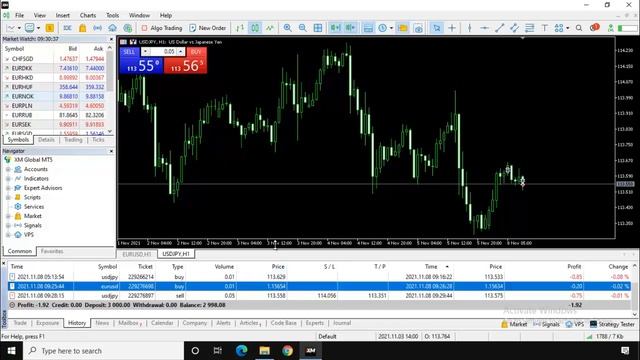Image resolution: width=640 pixels, height=360 pixels.
Task: Open the Charts menu
Action: (x=88, y=15)
